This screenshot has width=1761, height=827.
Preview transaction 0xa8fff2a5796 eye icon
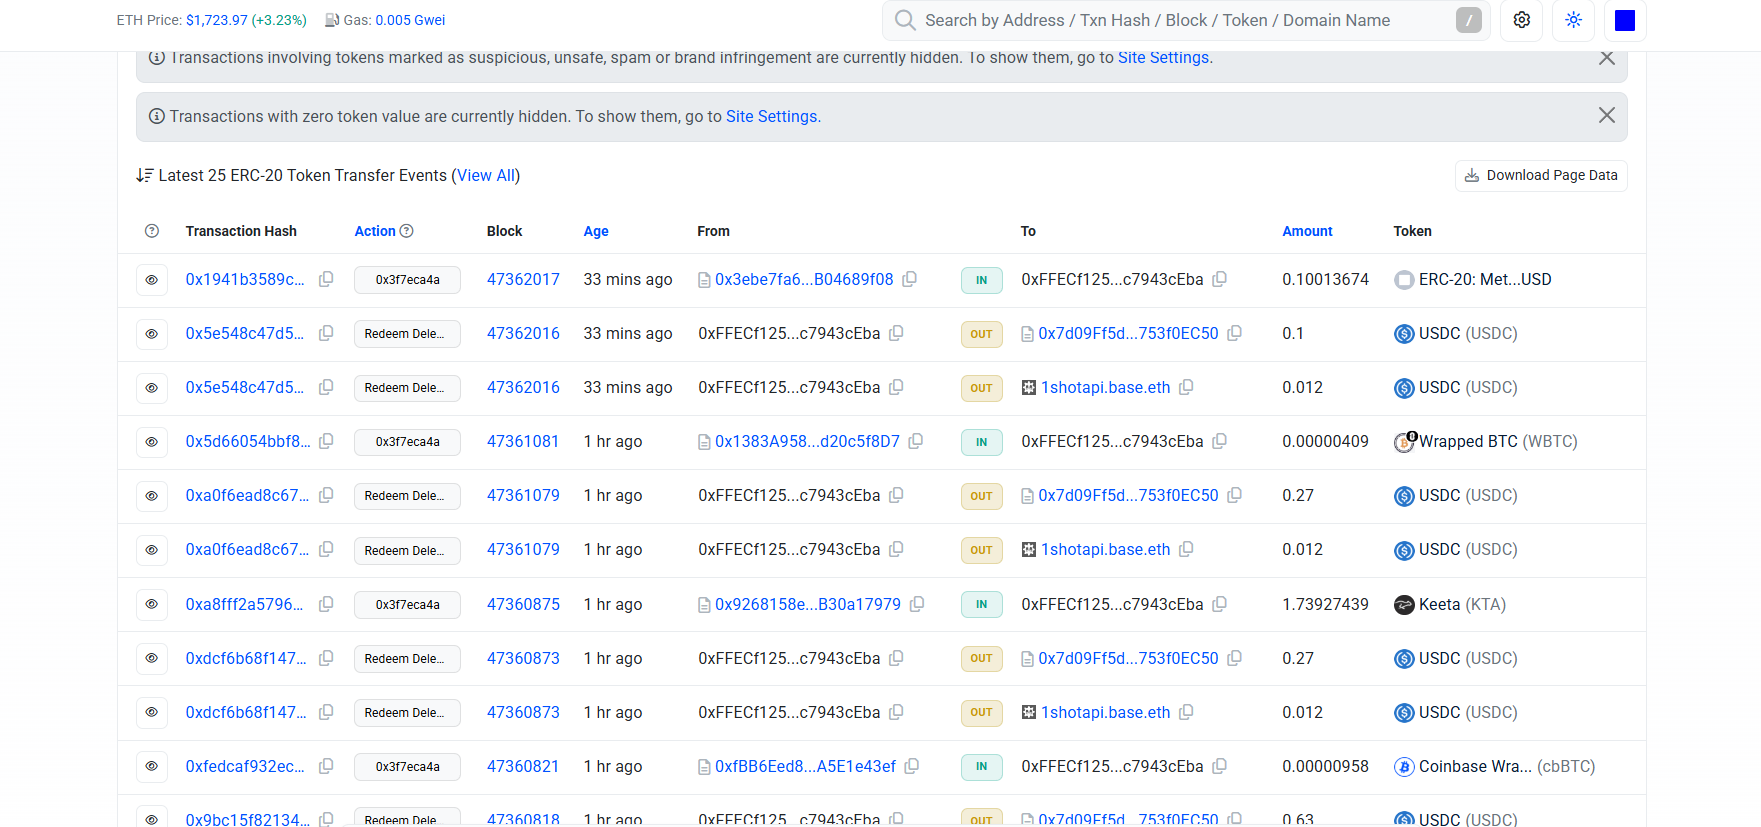coord(152,605)
